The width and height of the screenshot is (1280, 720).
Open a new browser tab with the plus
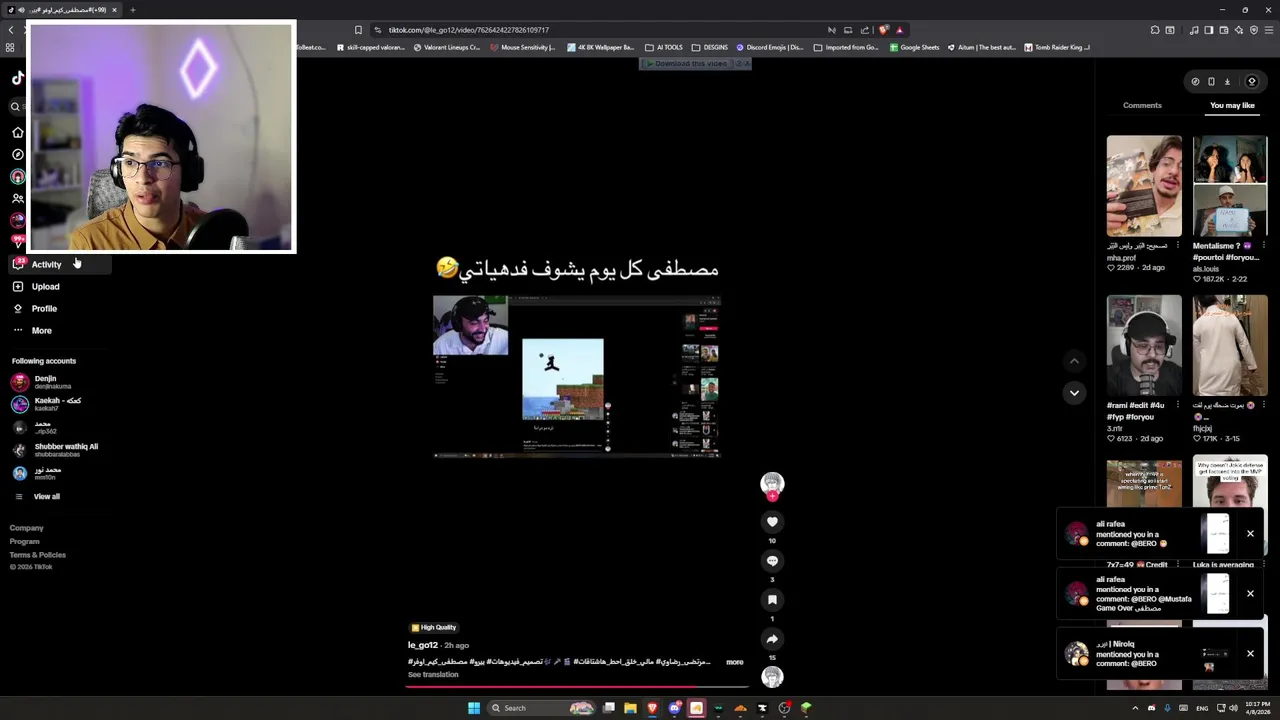click(x=132, y=10)
